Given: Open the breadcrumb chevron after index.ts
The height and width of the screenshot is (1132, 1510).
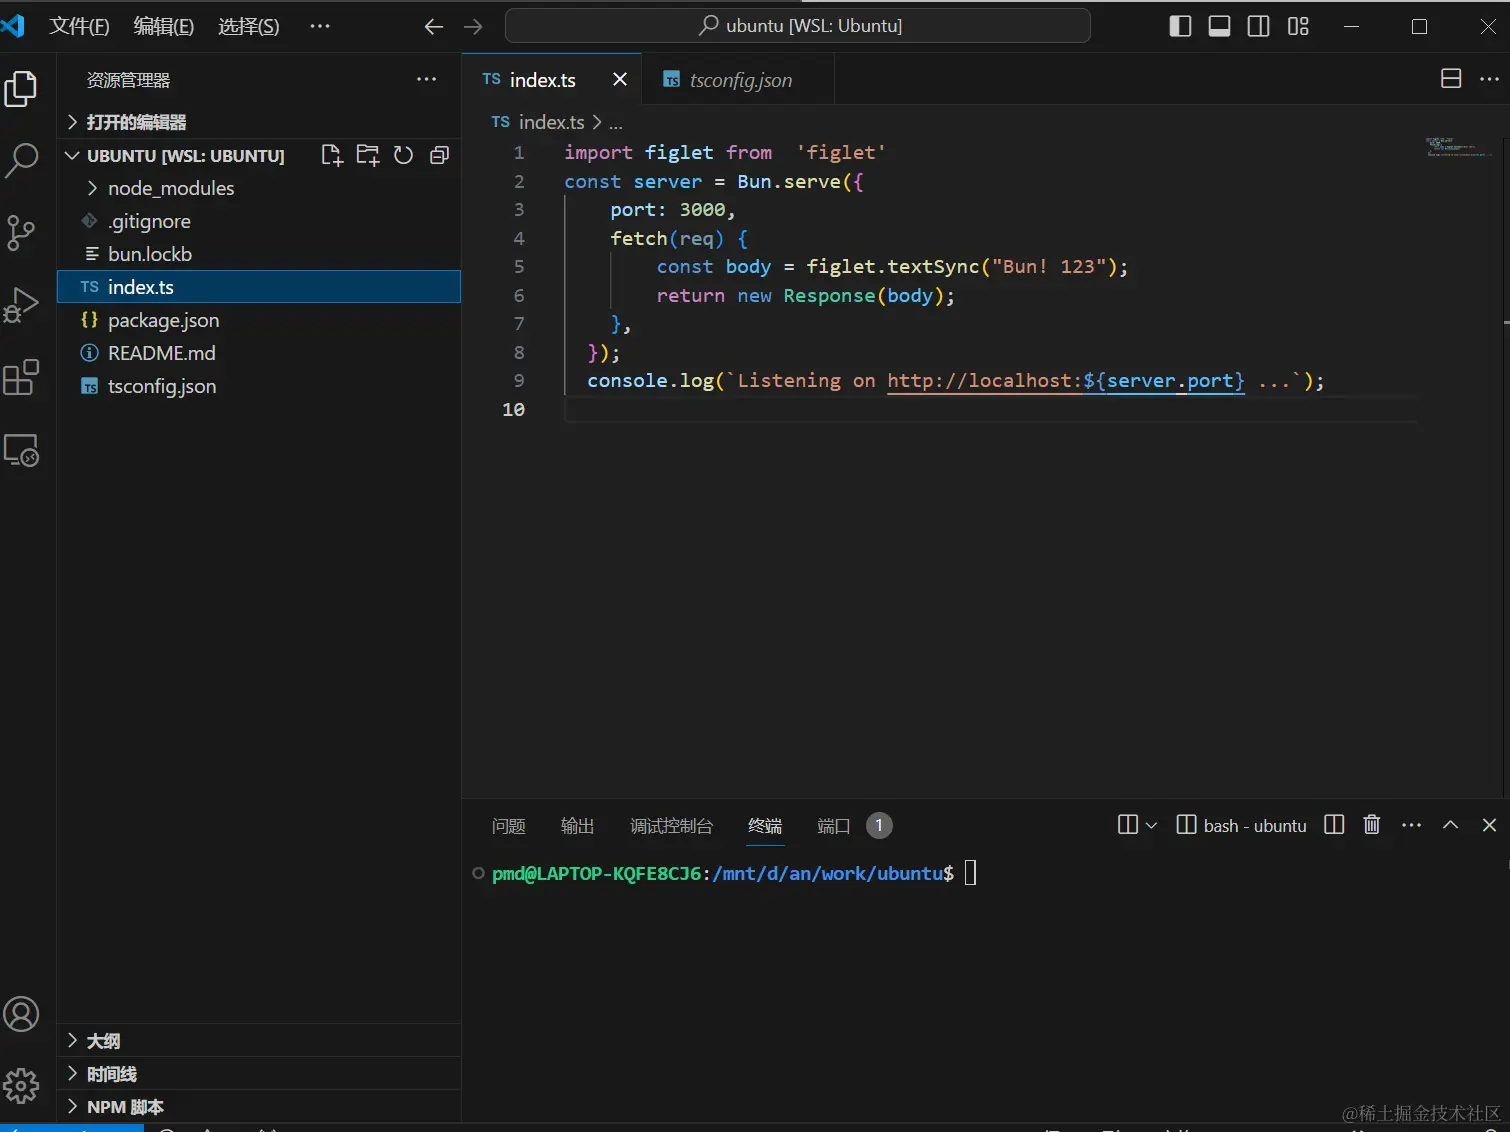Looking at the screenshot, I should (597, 122).
